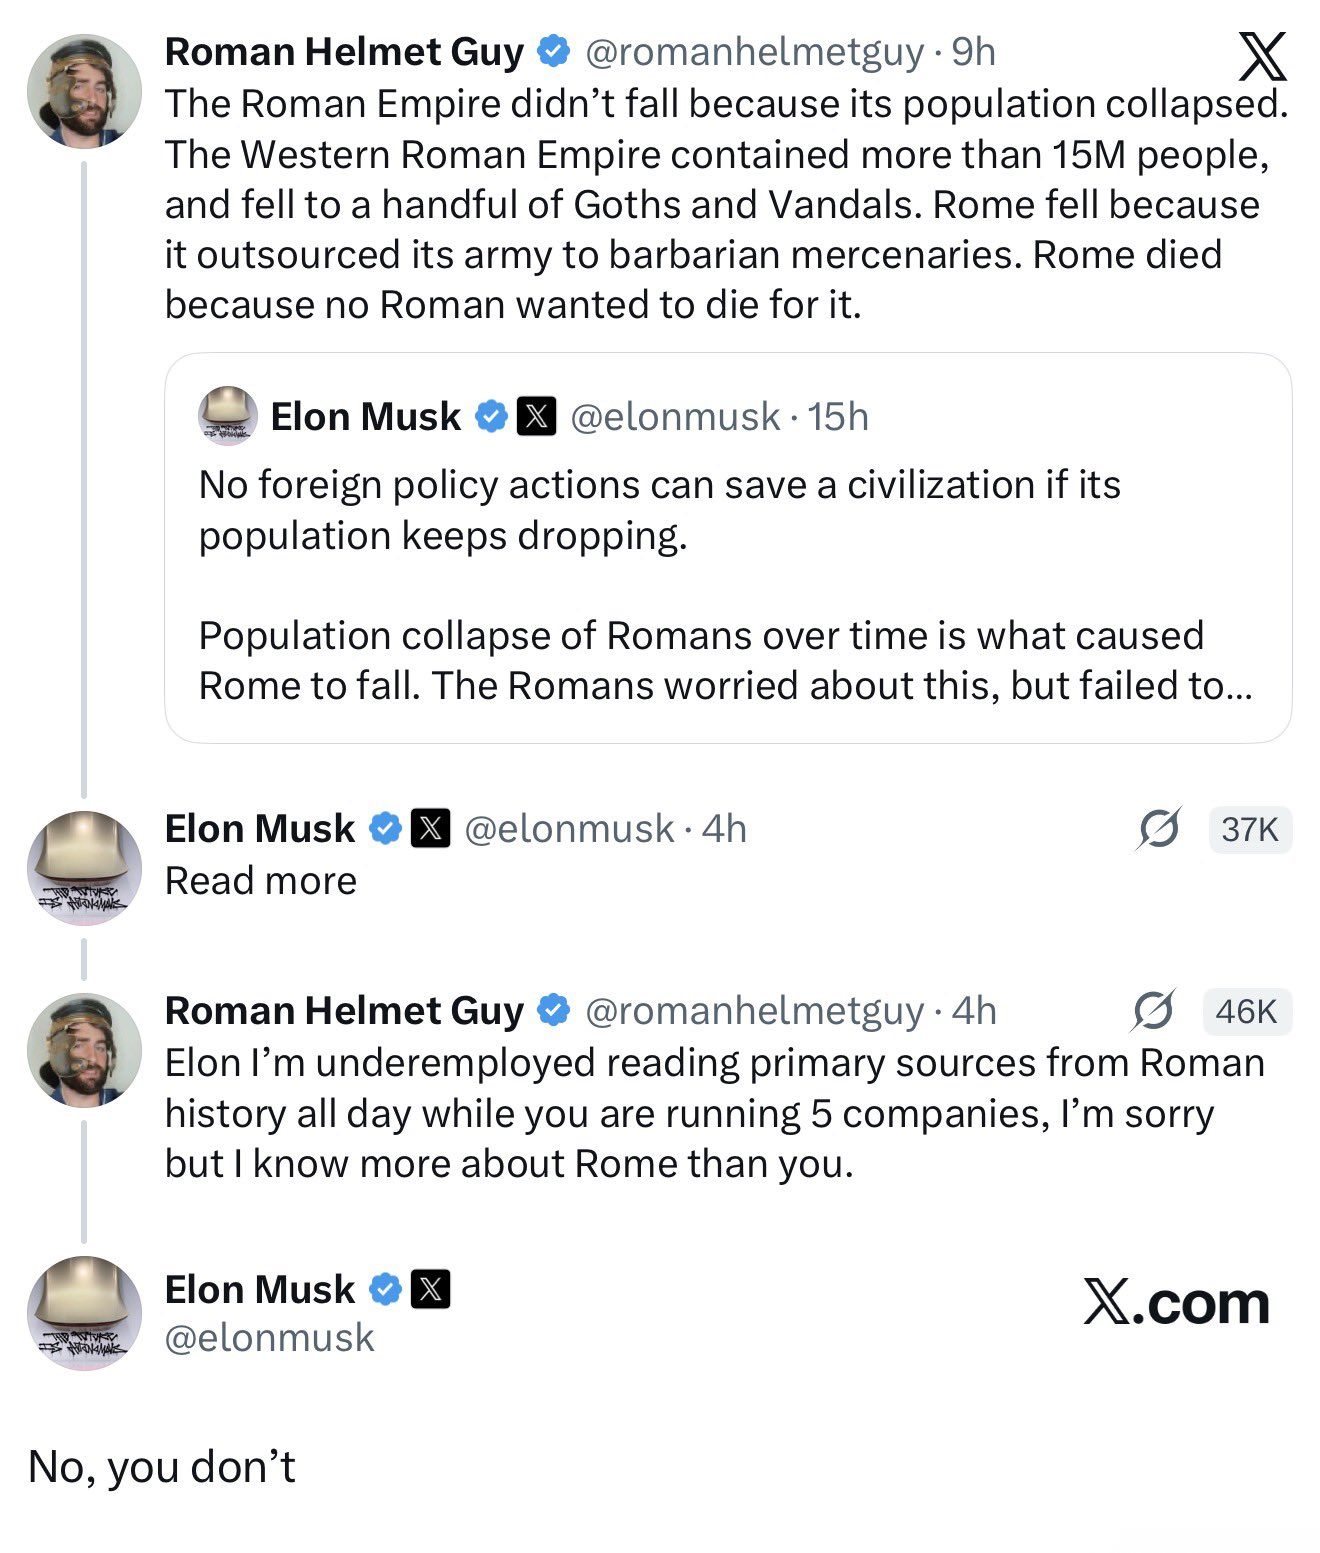Open @elonmusk handle on final tweet
The width and height of the screenshot is (1320, 1553).
[x=269, y=1338]
